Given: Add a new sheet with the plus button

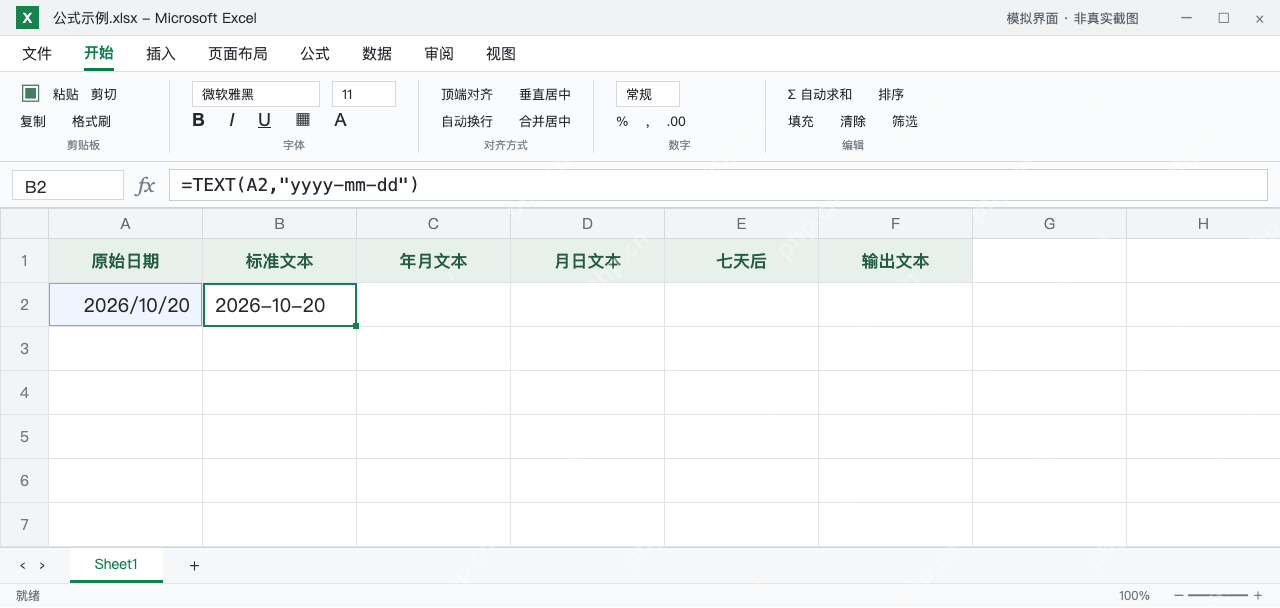Looking at the screenshot, I should (194, 566).
